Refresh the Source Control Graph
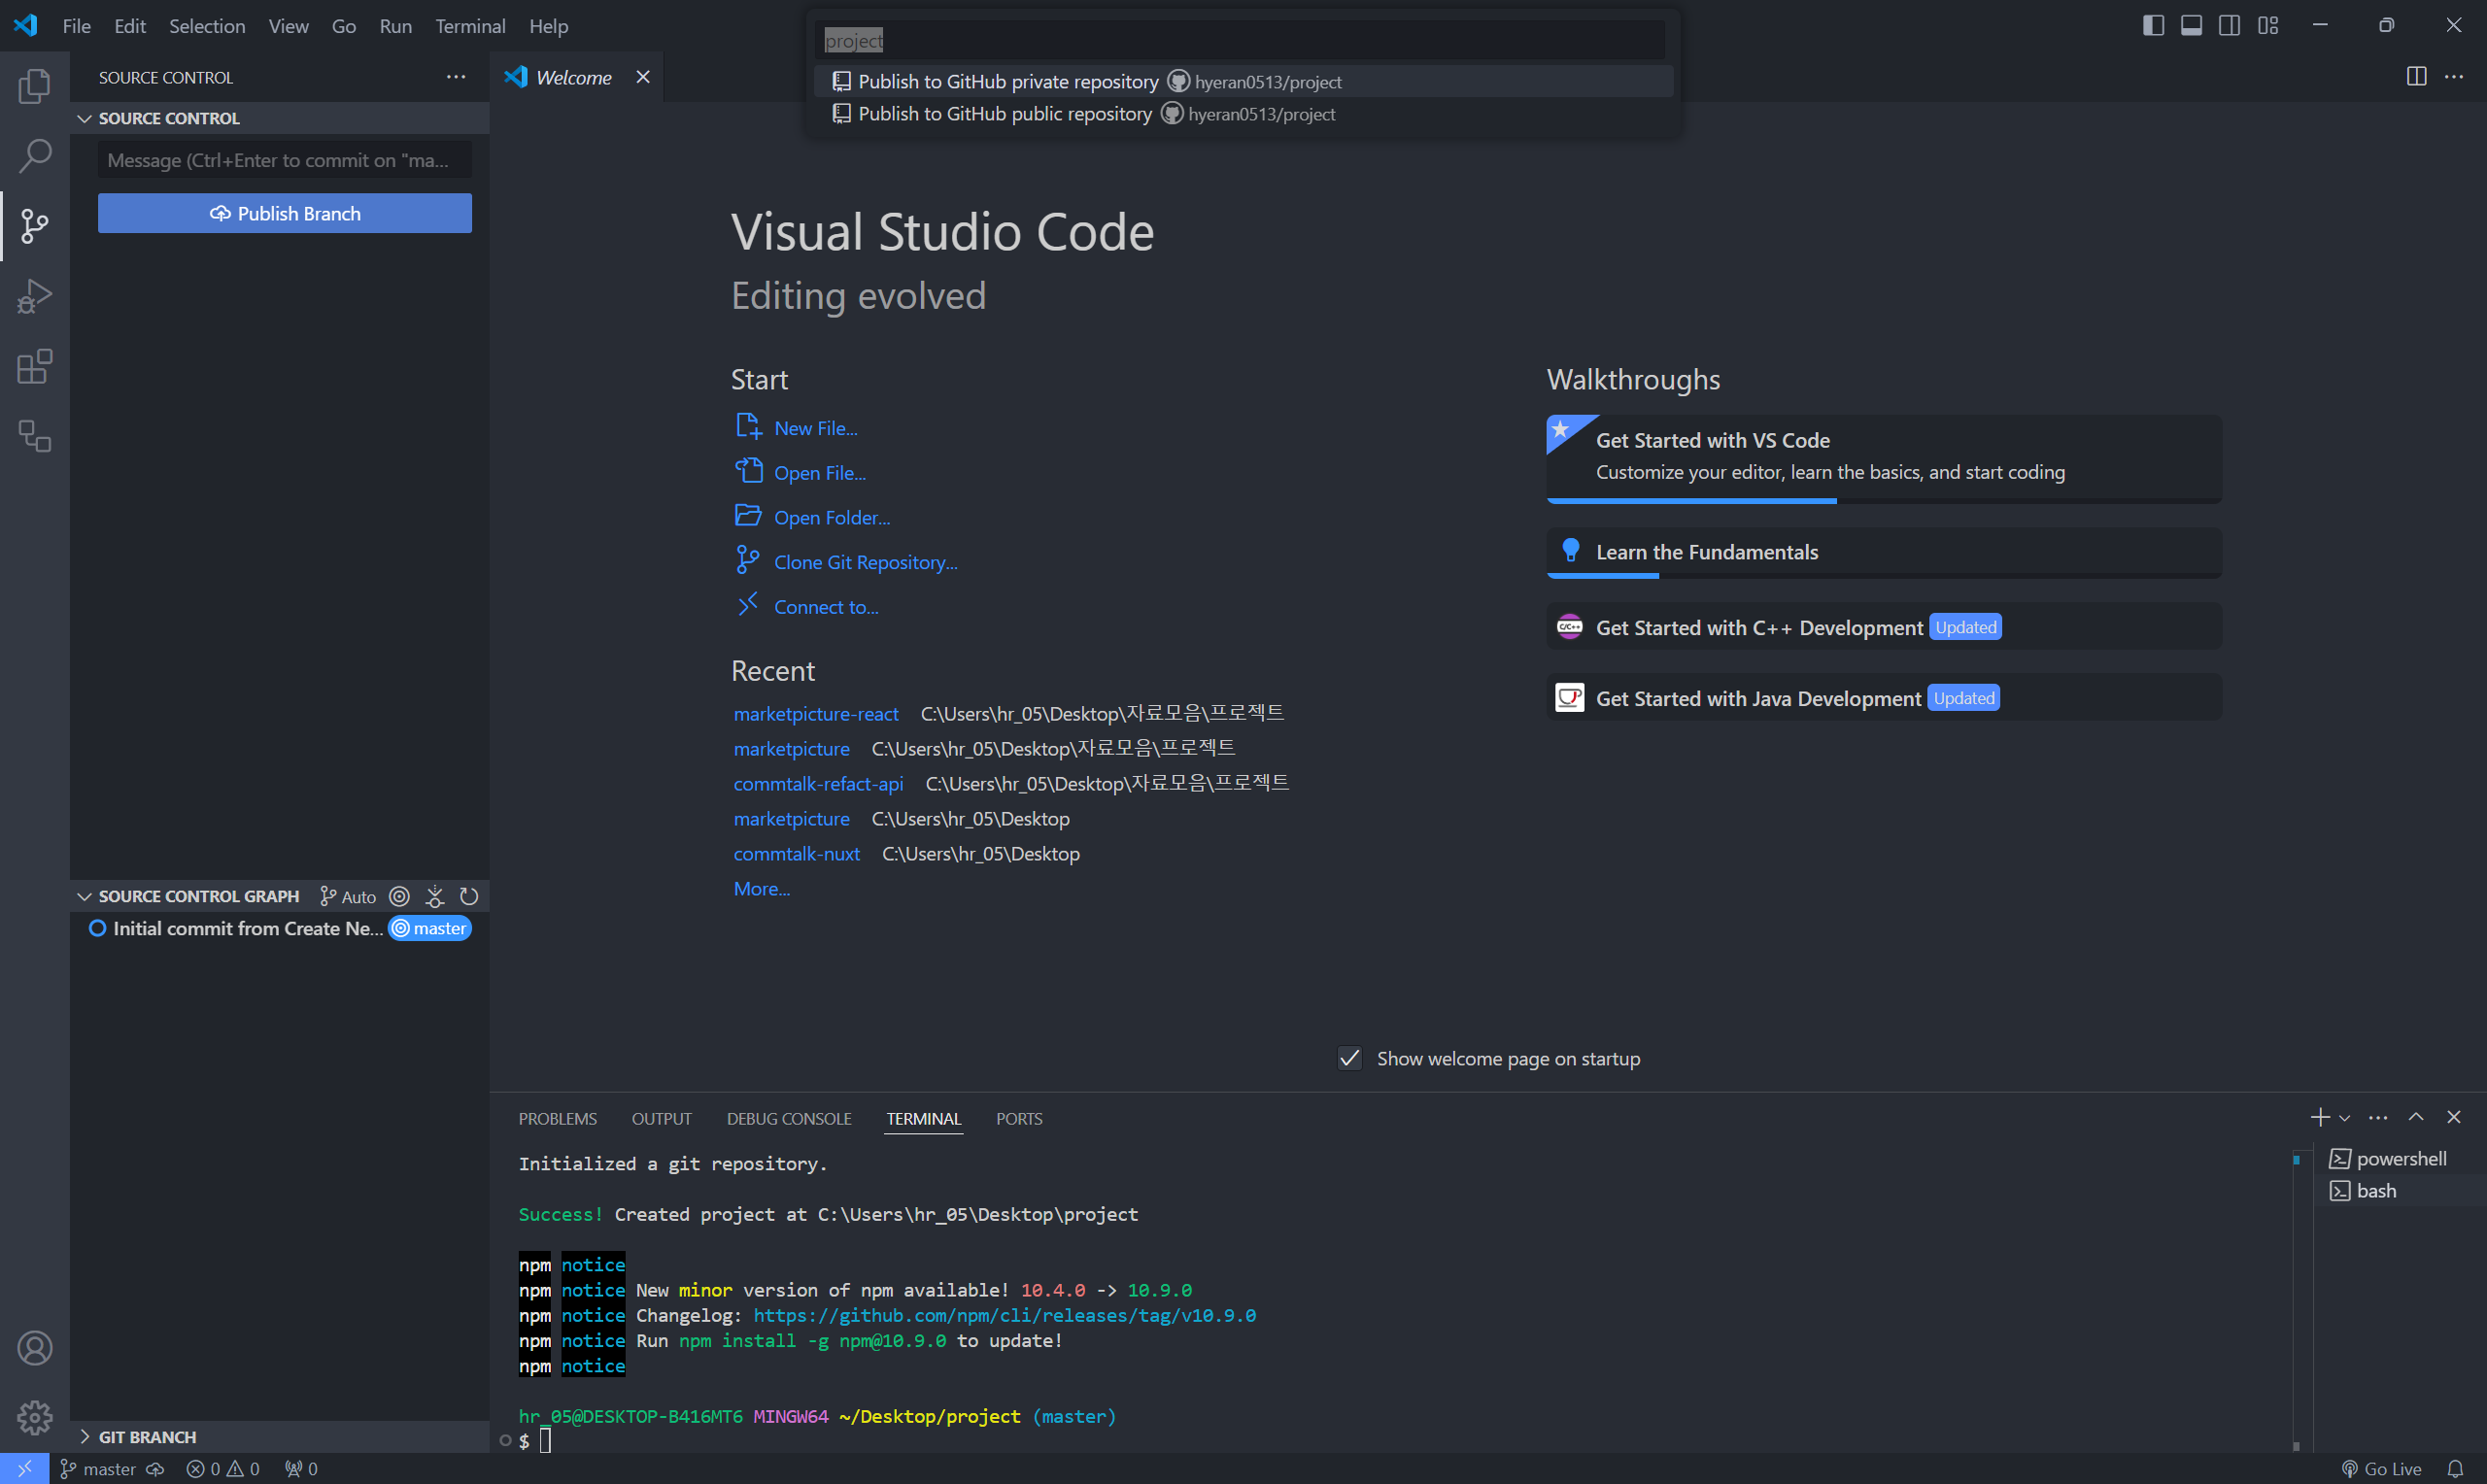 click(x=469, y=896)
